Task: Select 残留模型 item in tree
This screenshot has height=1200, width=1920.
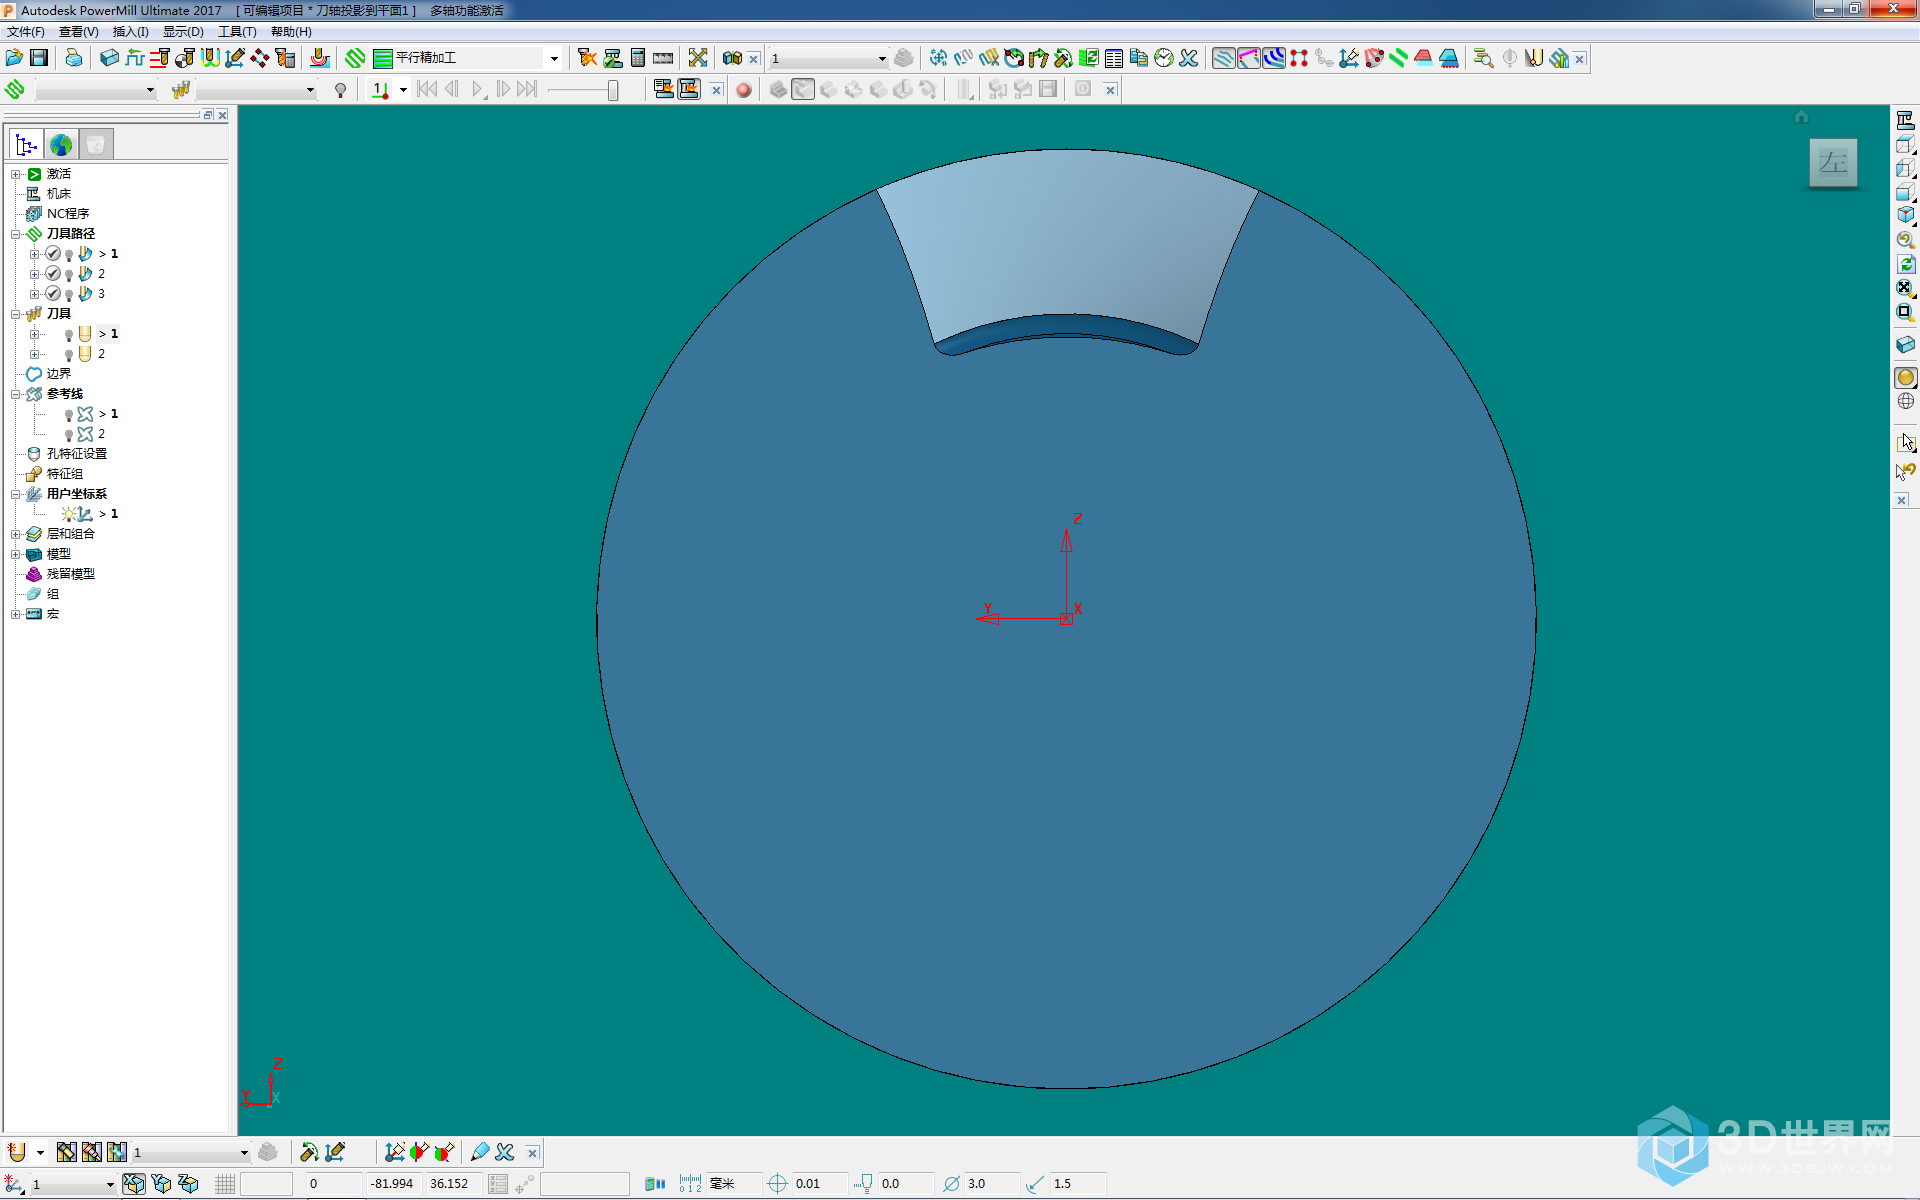Action: (x=71, y=574)
